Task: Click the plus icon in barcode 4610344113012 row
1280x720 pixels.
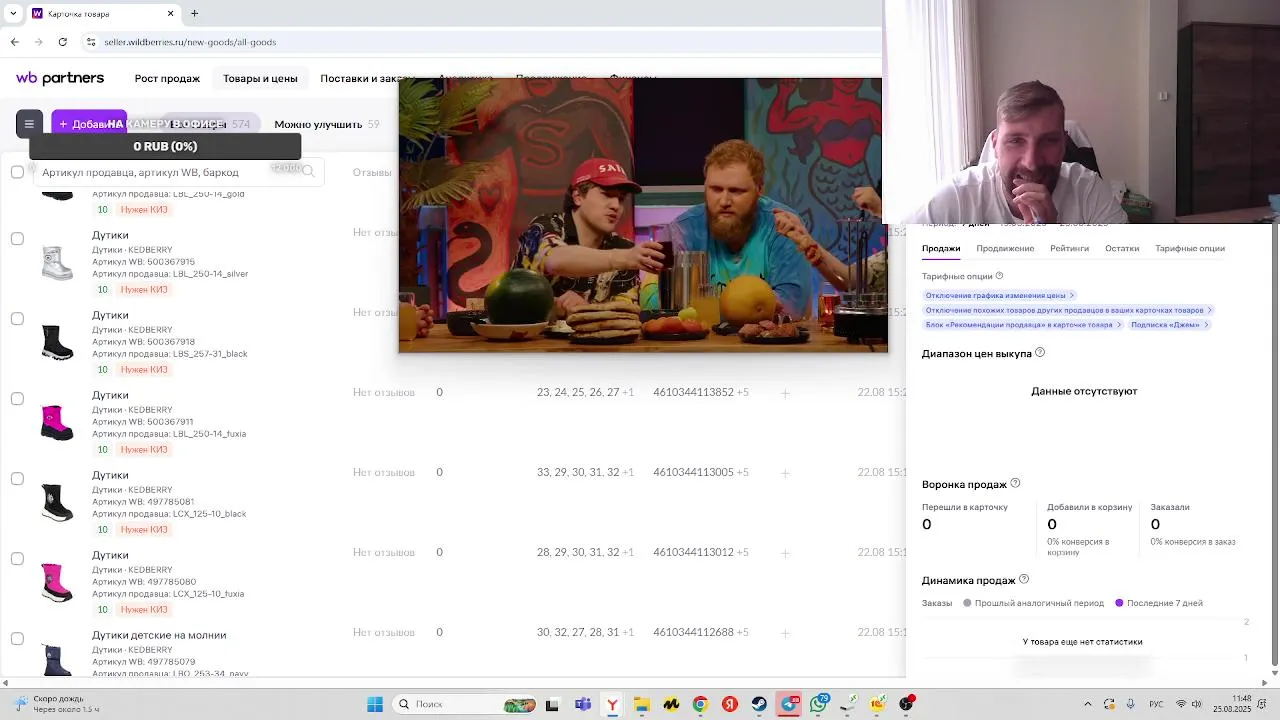Action: coord(785,553)
